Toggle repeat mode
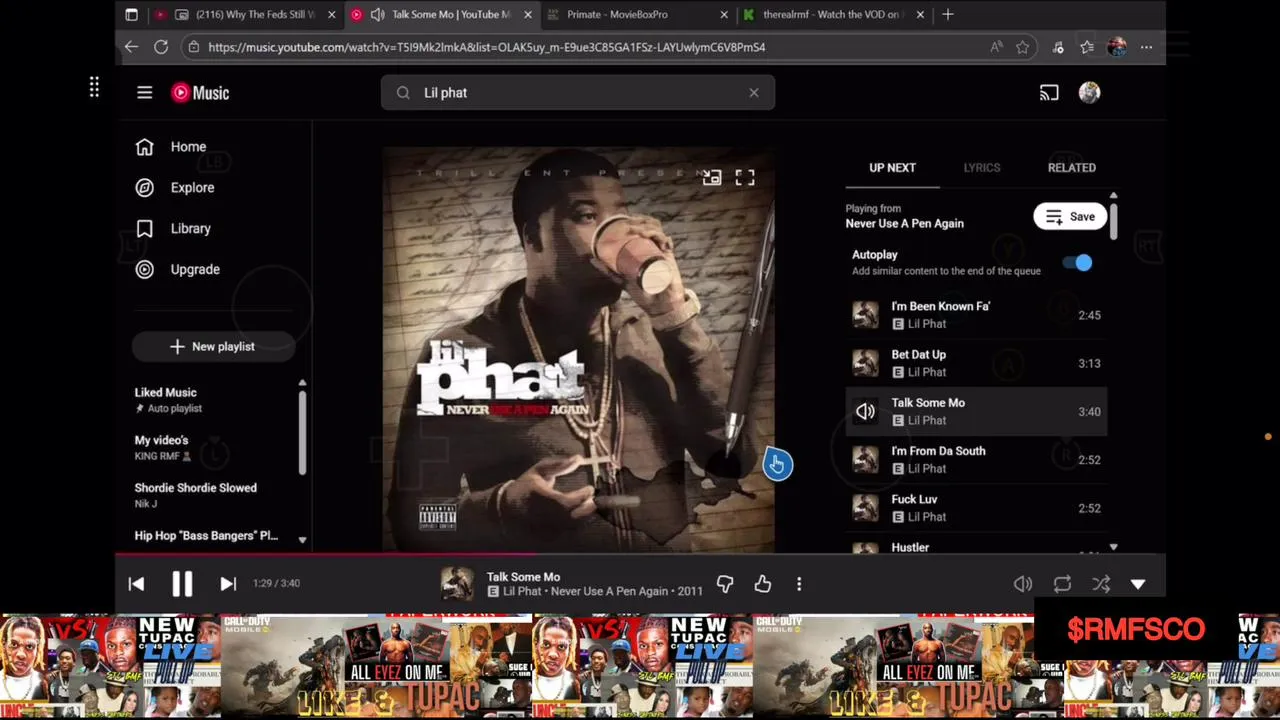 click(1062, 584)
